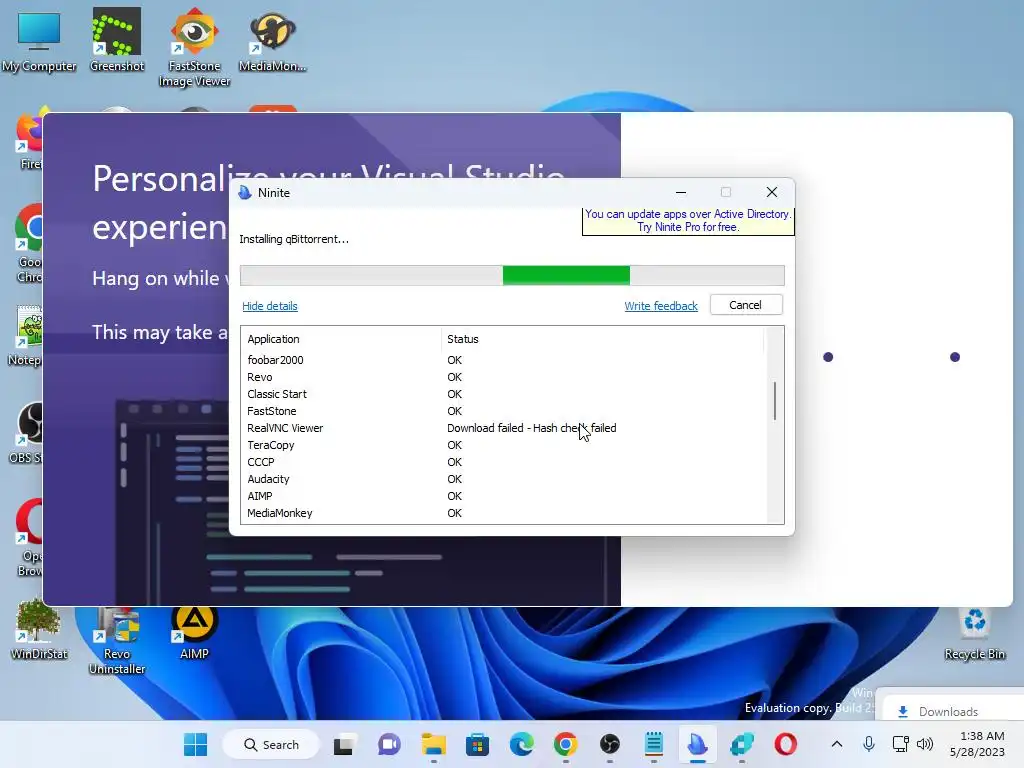Switch to OBS Studio on the taskbar
The image size is (1024, 768).
click(609, 744)
